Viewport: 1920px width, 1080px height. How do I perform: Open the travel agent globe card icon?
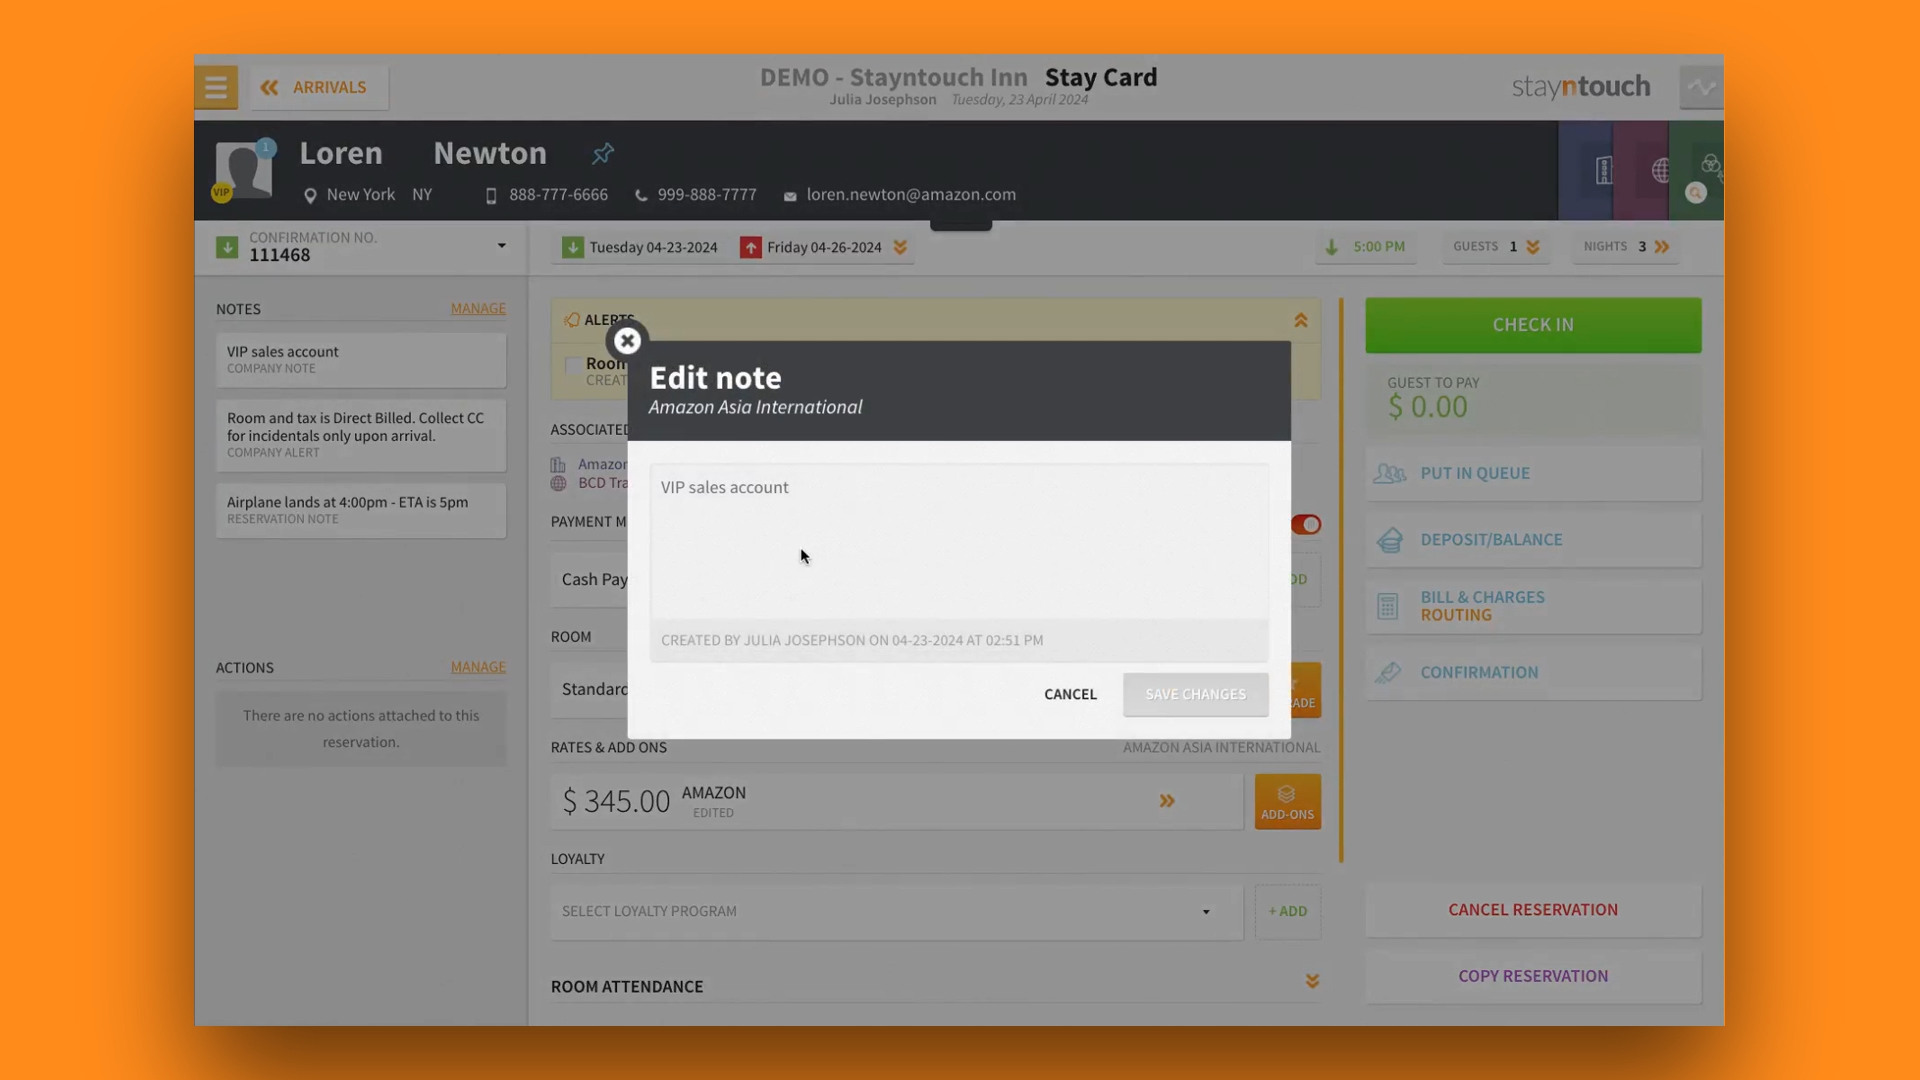click(1660, 171)
